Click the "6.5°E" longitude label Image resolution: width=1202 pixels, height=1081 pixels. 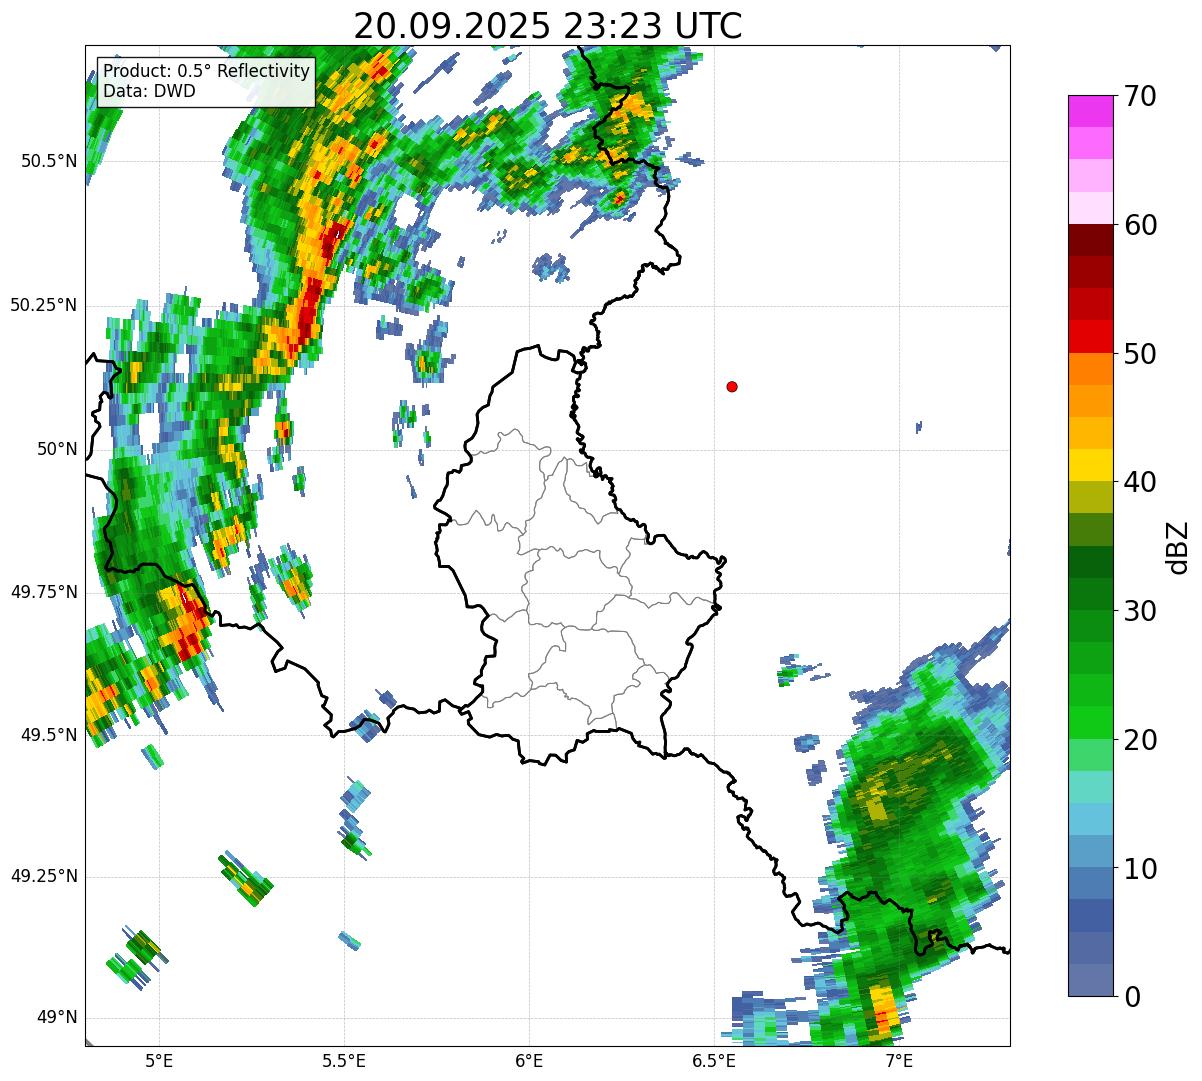tap(714, 1061)
